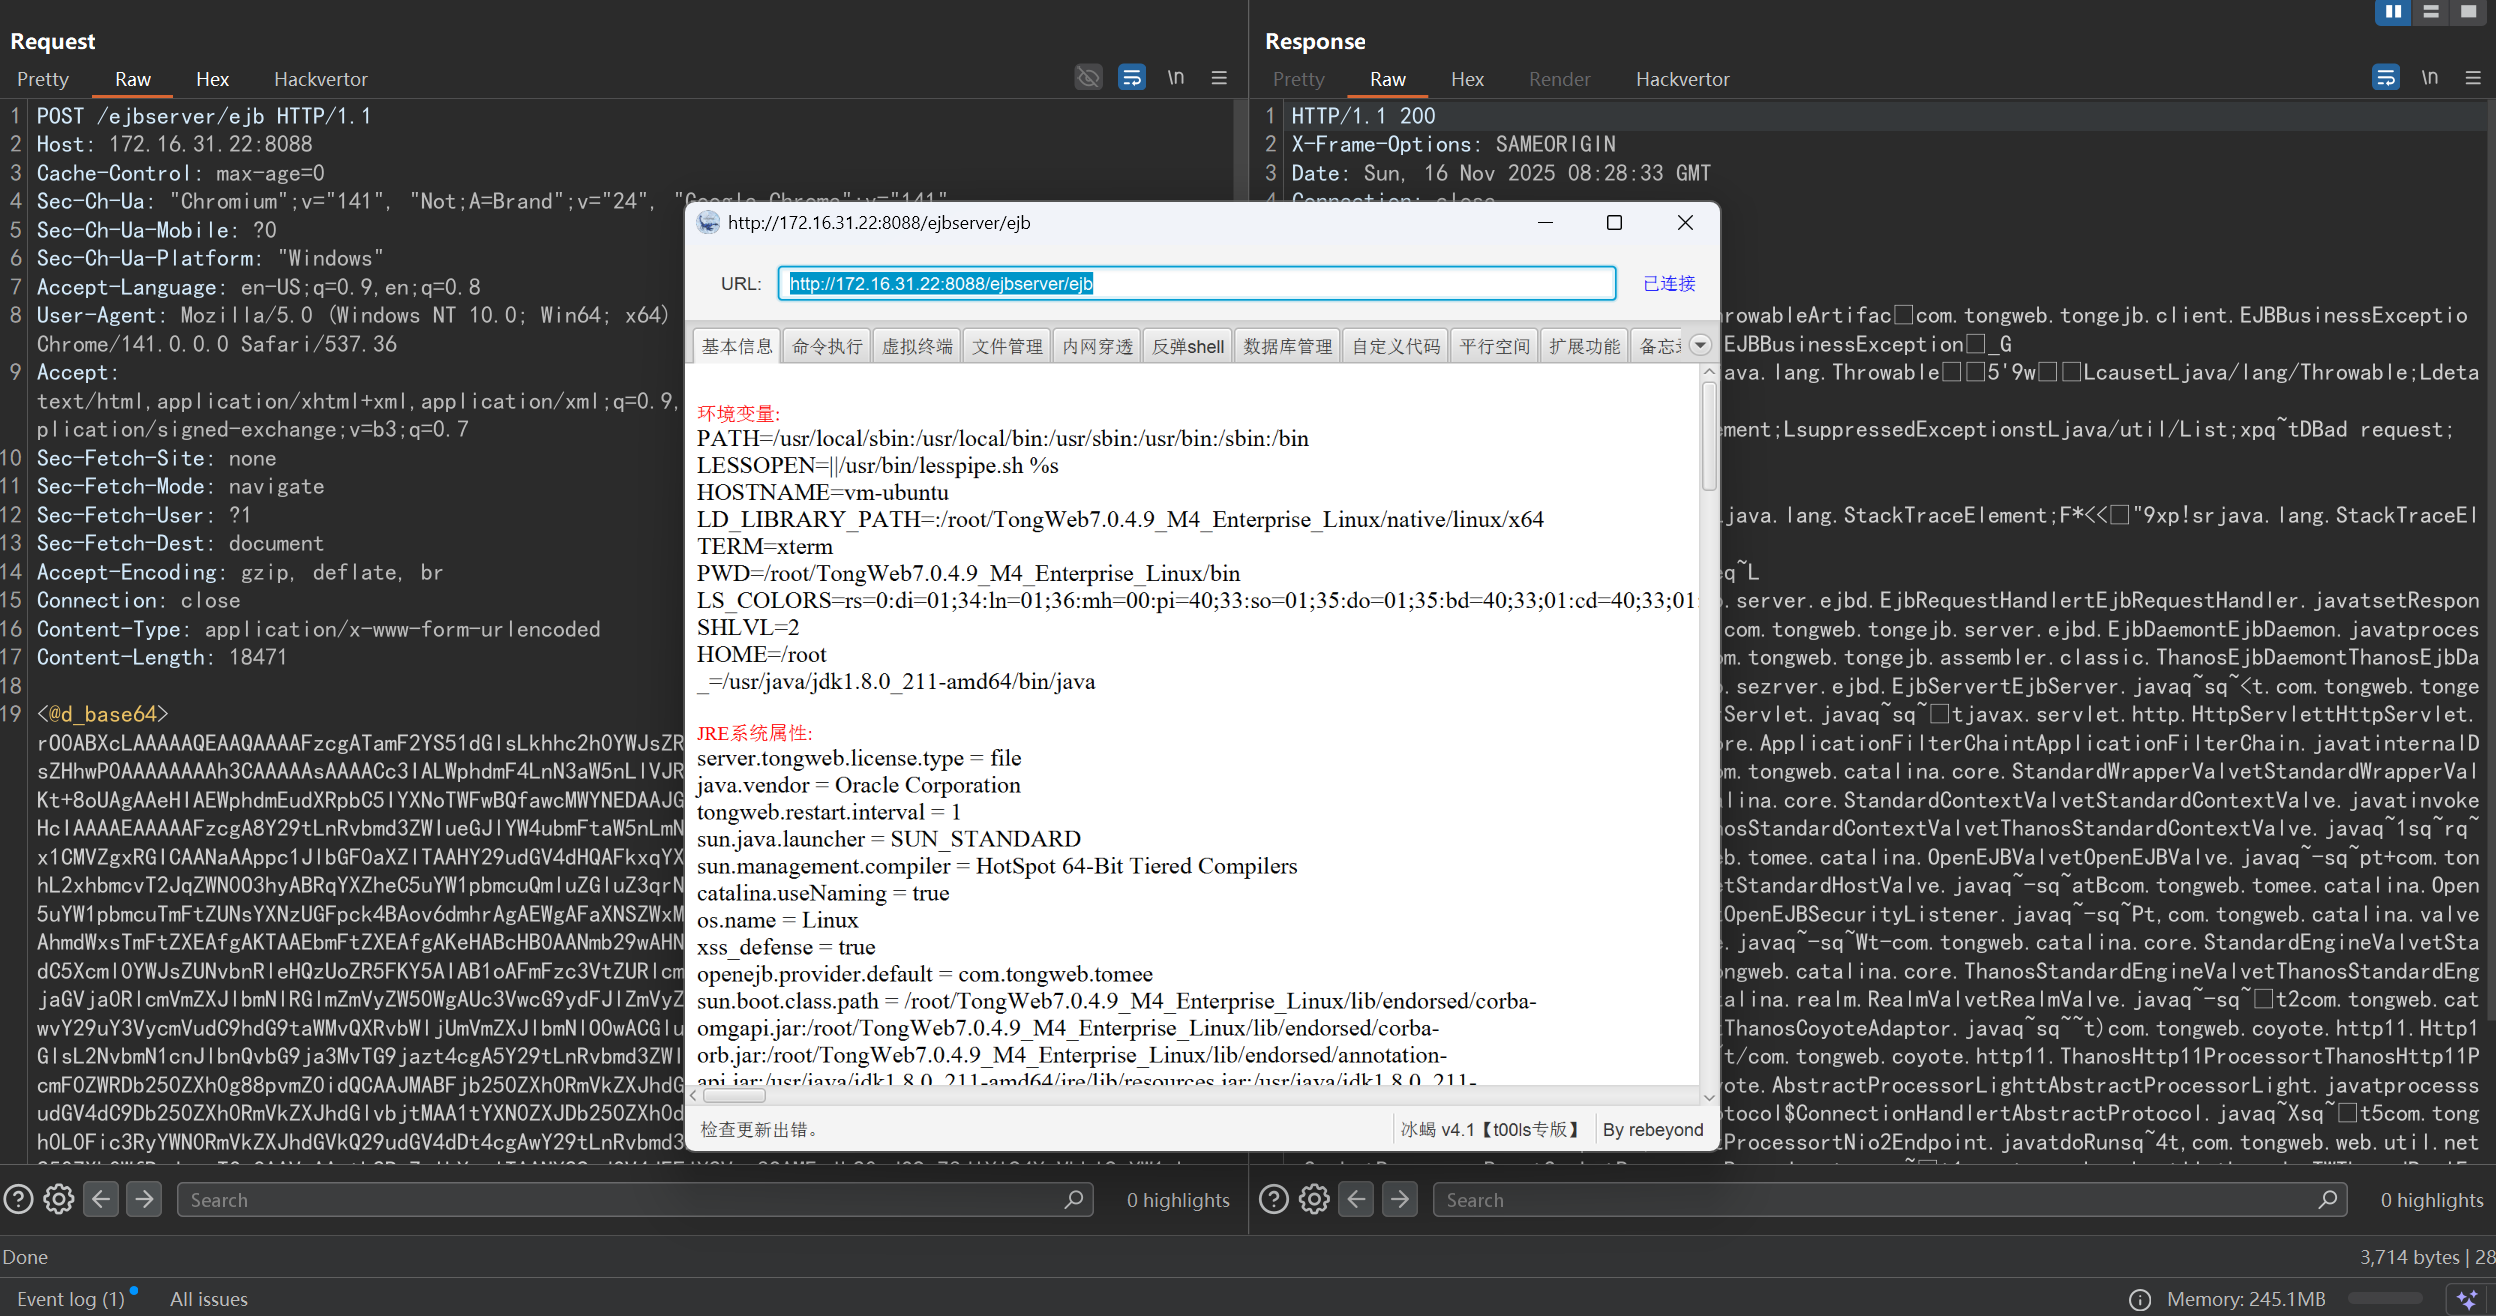Open the Event log
The width and height of the screenshot is (2496, 1316).
pyautogui.click(x=70, y=1298)
